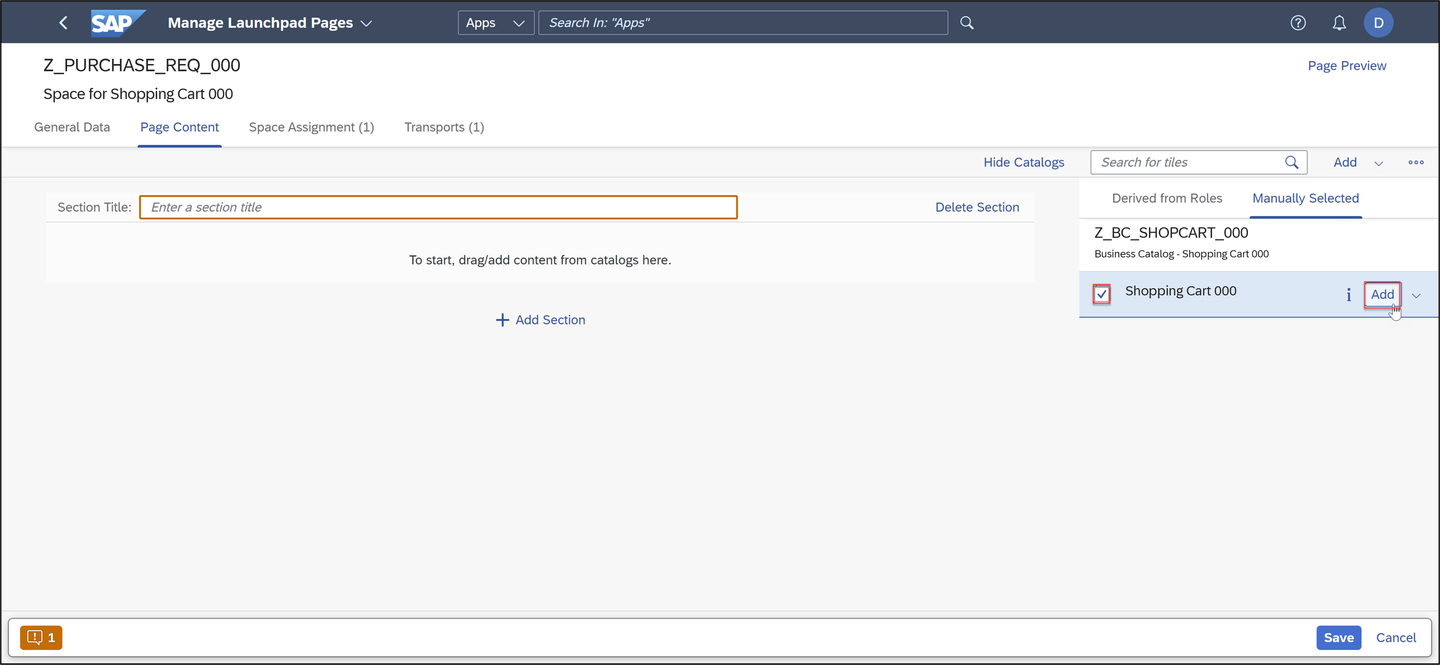Open the Space Assignment (1) tab
Image resolution: width=1440 pixels, height=665 pixels.
311,127
